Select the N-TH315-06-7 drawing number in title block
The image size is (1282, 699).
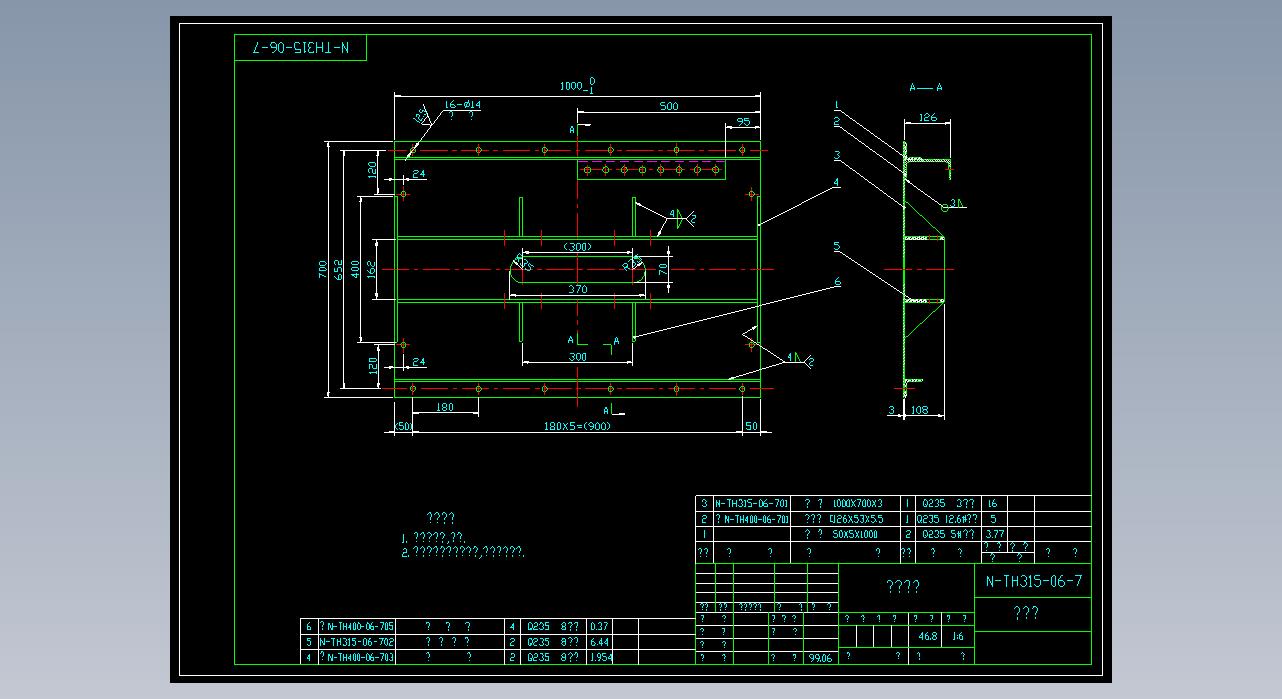1033,581
